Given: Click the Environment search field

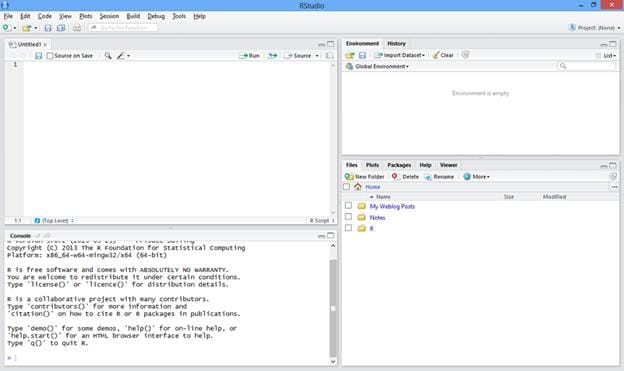Looking at the screenshot, I should 586,66.
